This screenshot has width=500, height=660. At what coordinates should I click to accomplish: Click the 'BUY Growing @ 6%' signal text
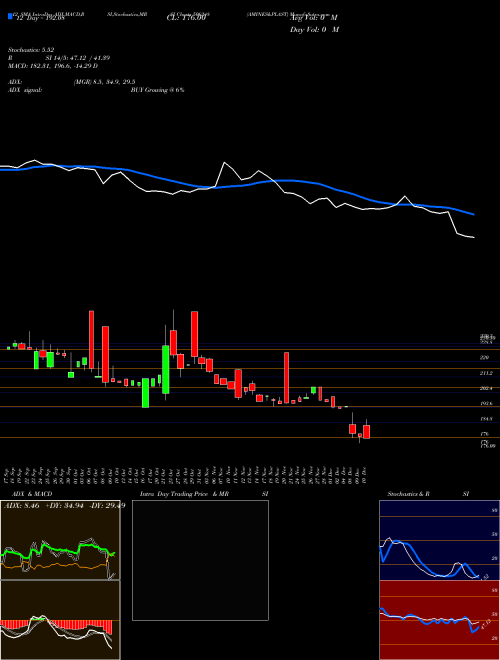157,90
